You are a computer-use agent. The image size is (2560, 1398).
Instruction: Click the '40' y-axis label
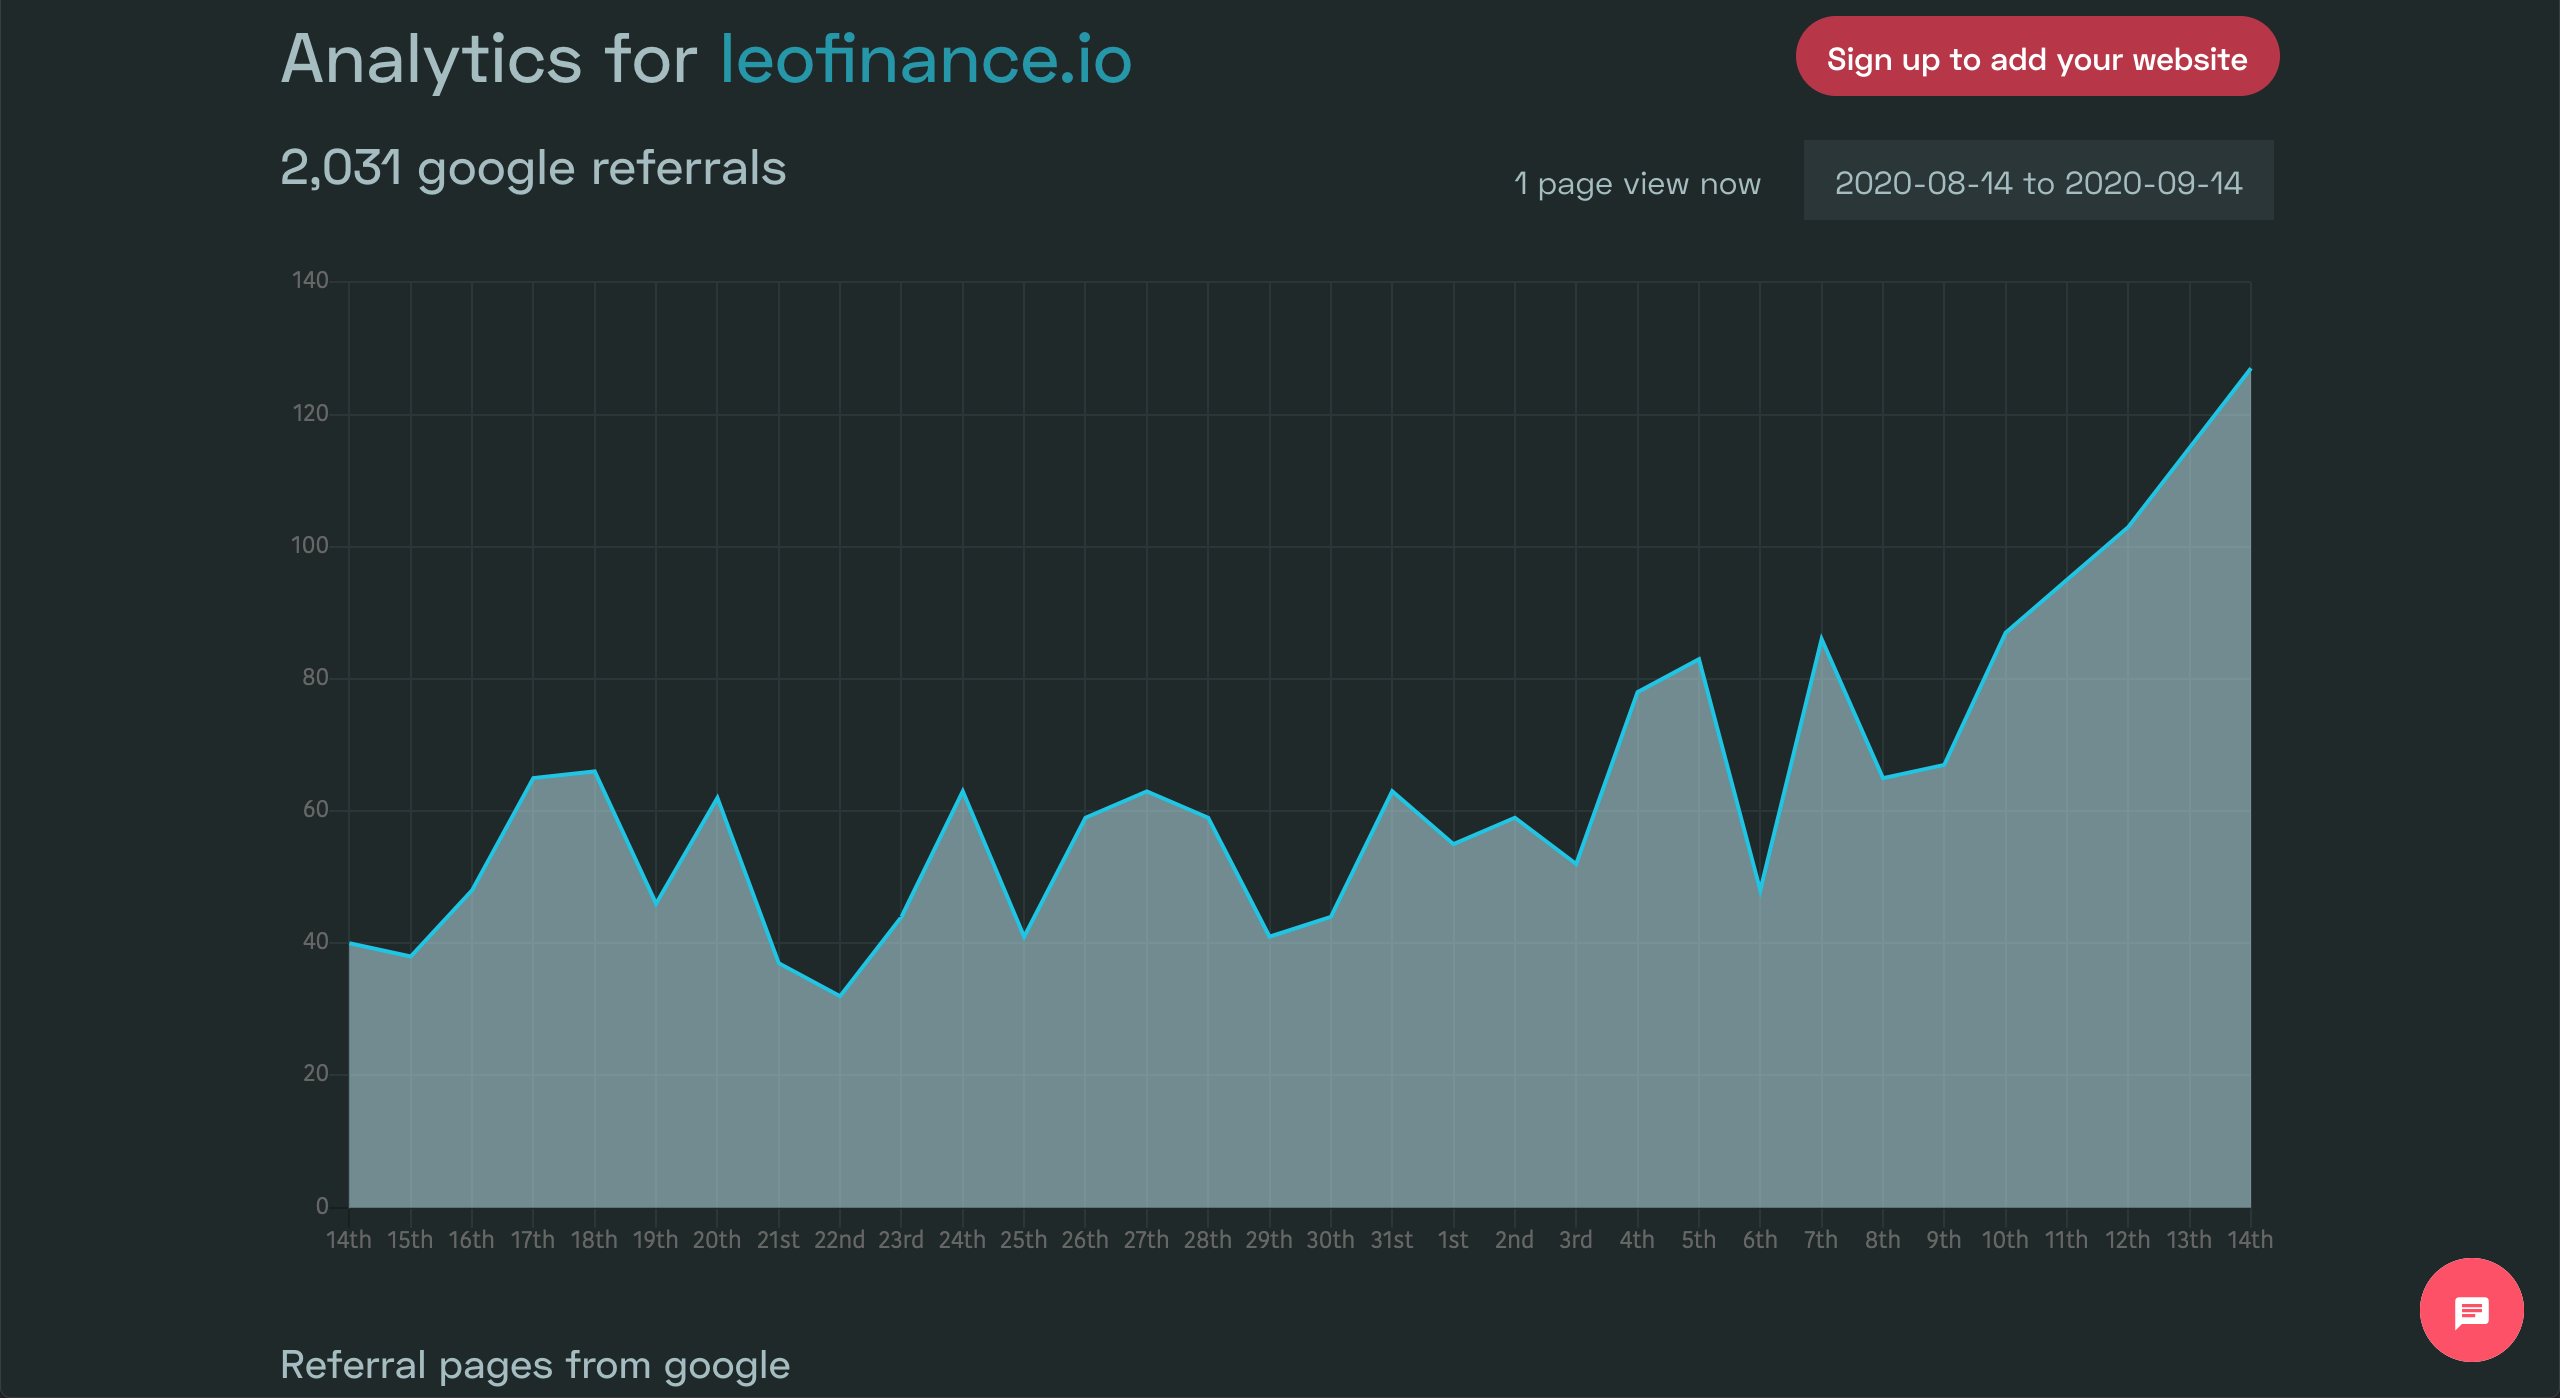[x=315, y=941]
